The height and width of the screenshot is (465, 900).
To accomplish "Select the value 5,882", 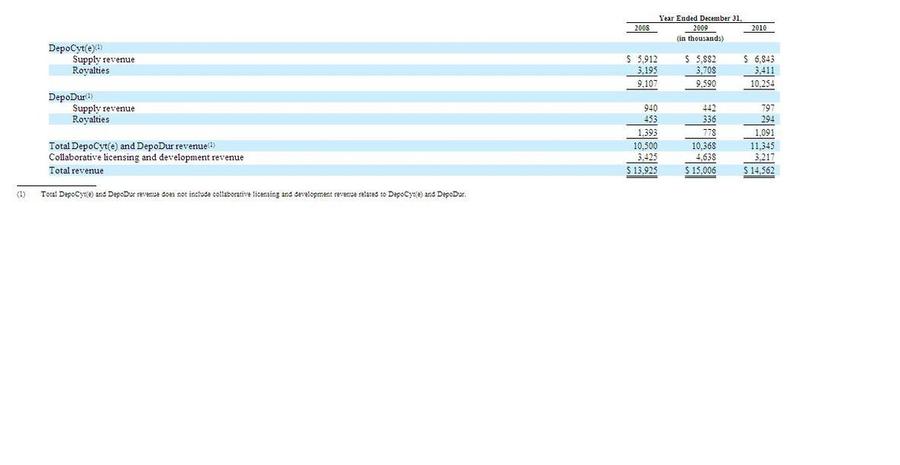I will (705, 59).
